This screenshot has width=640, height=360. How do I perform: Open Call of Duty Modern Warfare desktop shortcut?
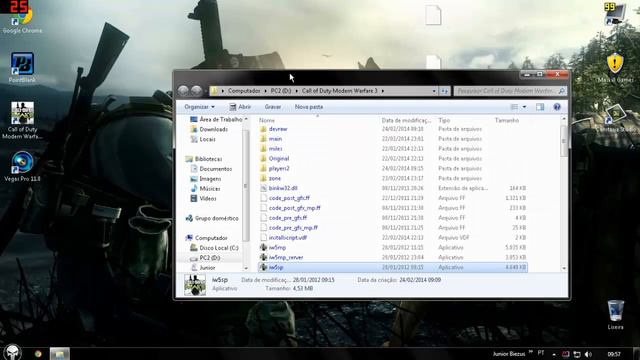(22, 120)
